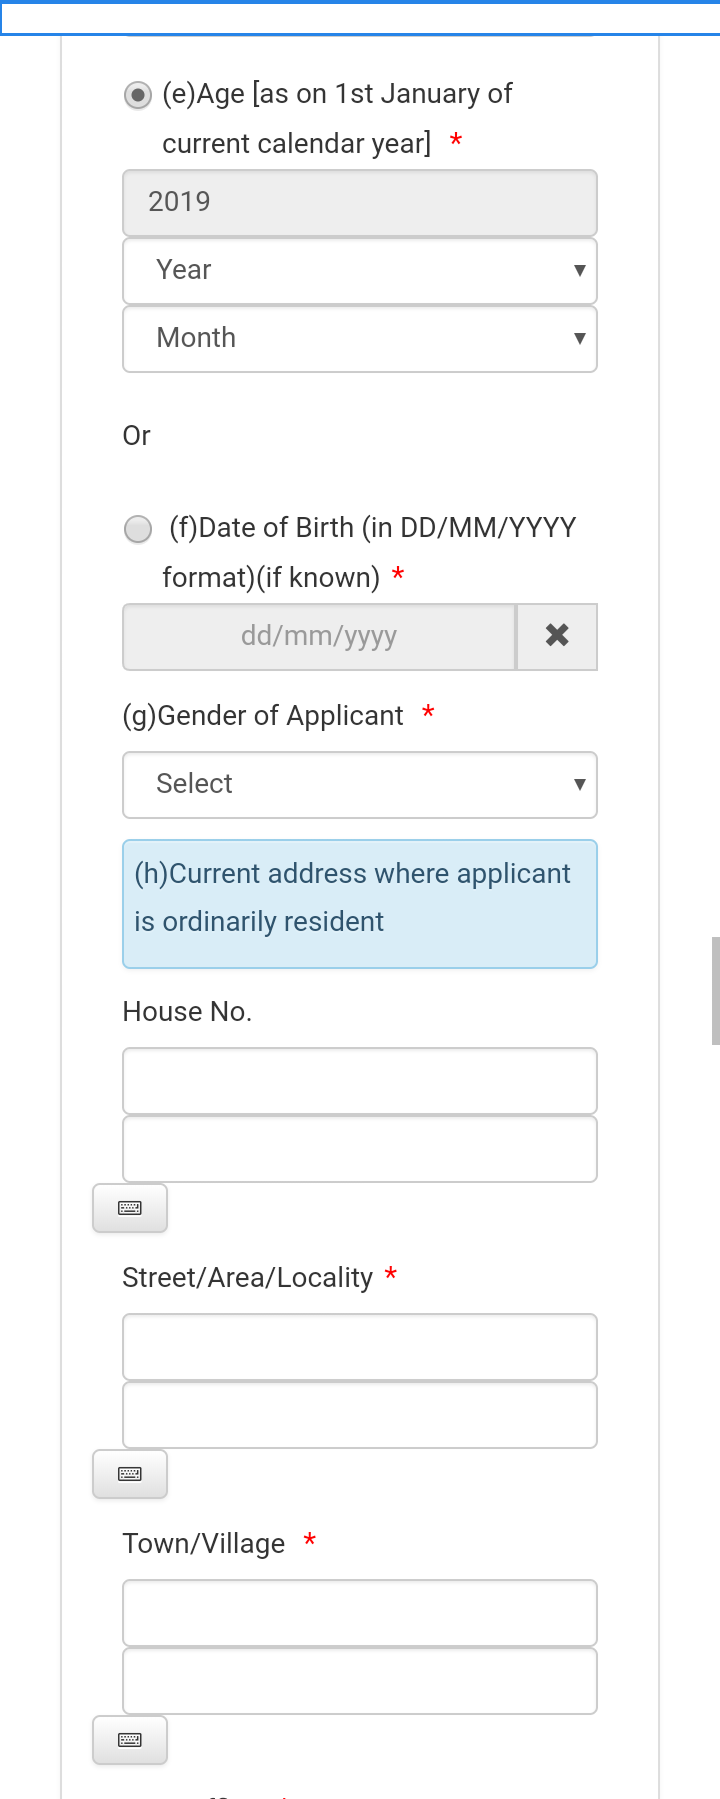720x1799 pixels.
Task: Click the first Town/Village field
Action: (x=360, y=1613)
